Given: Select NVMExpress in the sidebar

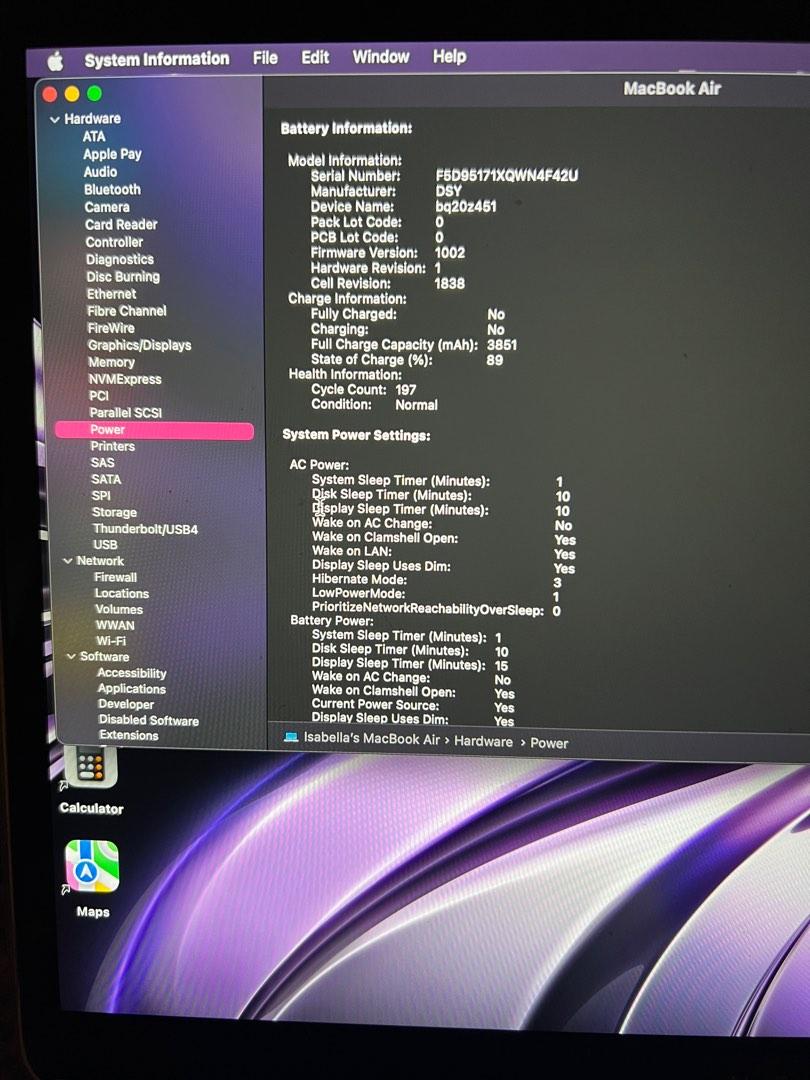Looking at the screenshot, I should [125, 380].
